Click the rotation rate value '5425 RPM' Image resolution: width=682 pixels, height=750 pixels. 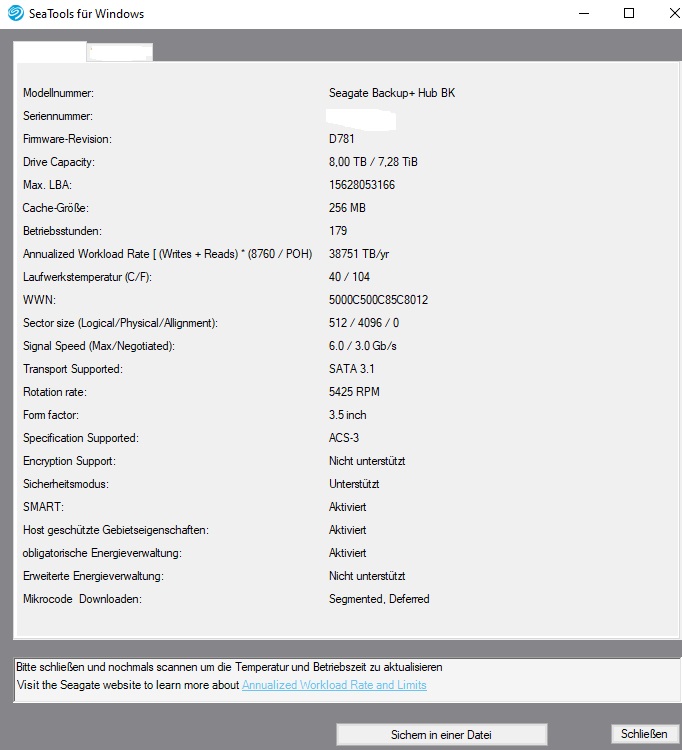tap(354, 391)
